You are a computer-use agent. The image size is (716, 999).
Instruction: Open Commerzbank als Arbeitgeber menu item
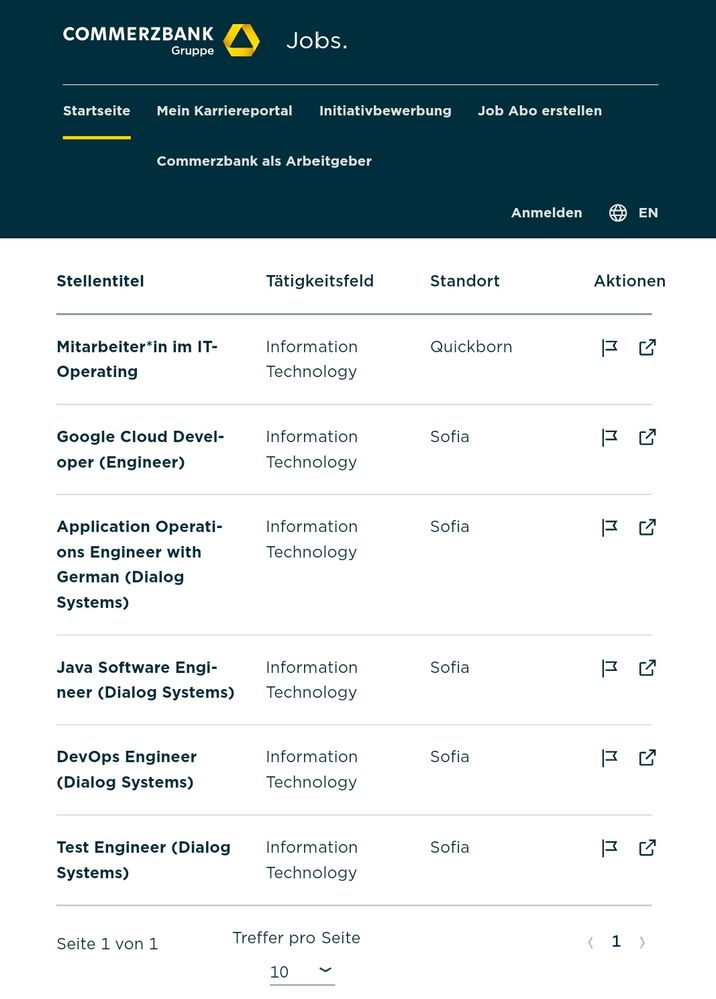pos(264,161)
